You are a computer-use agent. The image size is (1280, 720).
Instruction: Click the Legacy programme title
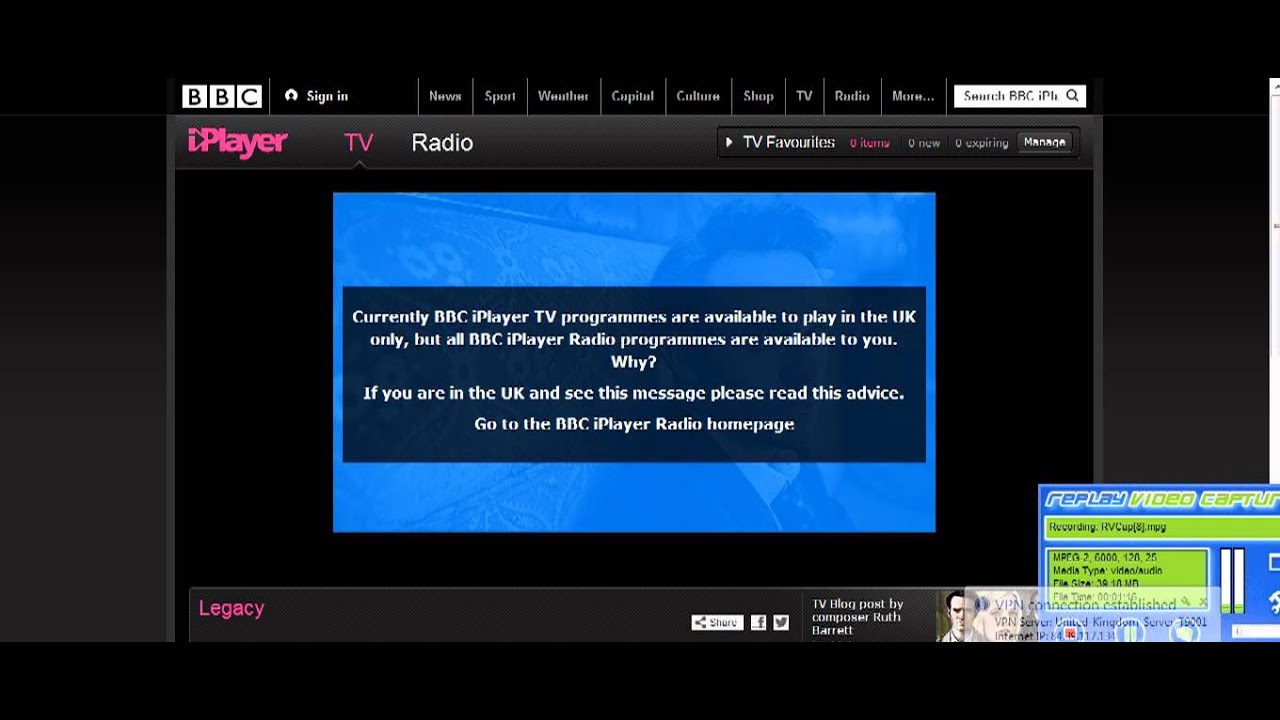pos(231,608)
